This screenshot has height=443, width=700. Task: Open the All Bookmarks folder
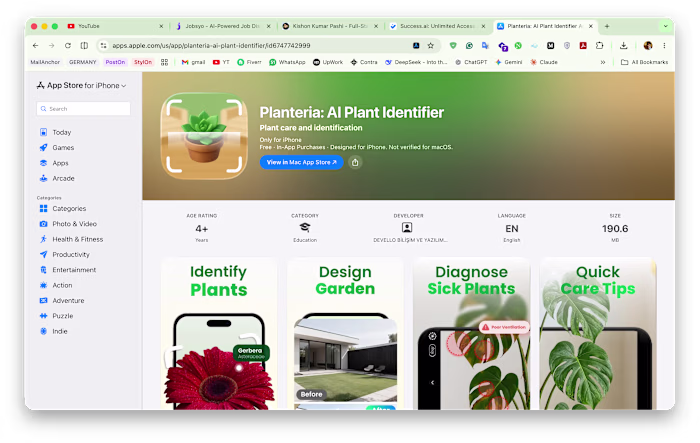[645, 62]
